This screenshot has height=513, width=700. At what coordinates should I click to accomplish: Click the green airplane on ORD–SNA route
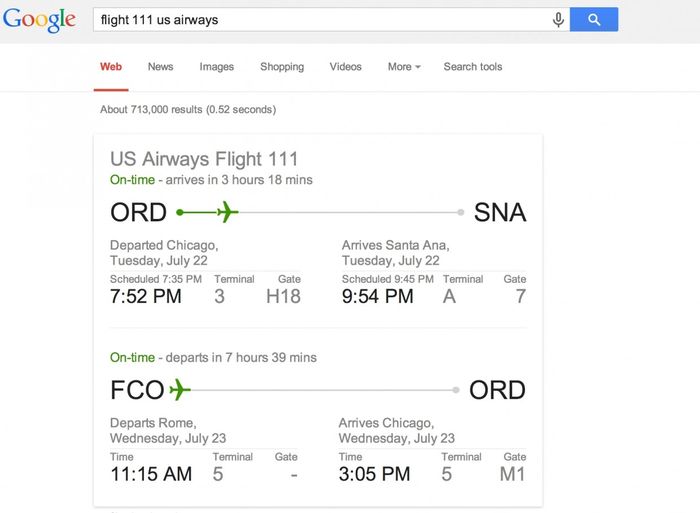(x=227, y=212)
